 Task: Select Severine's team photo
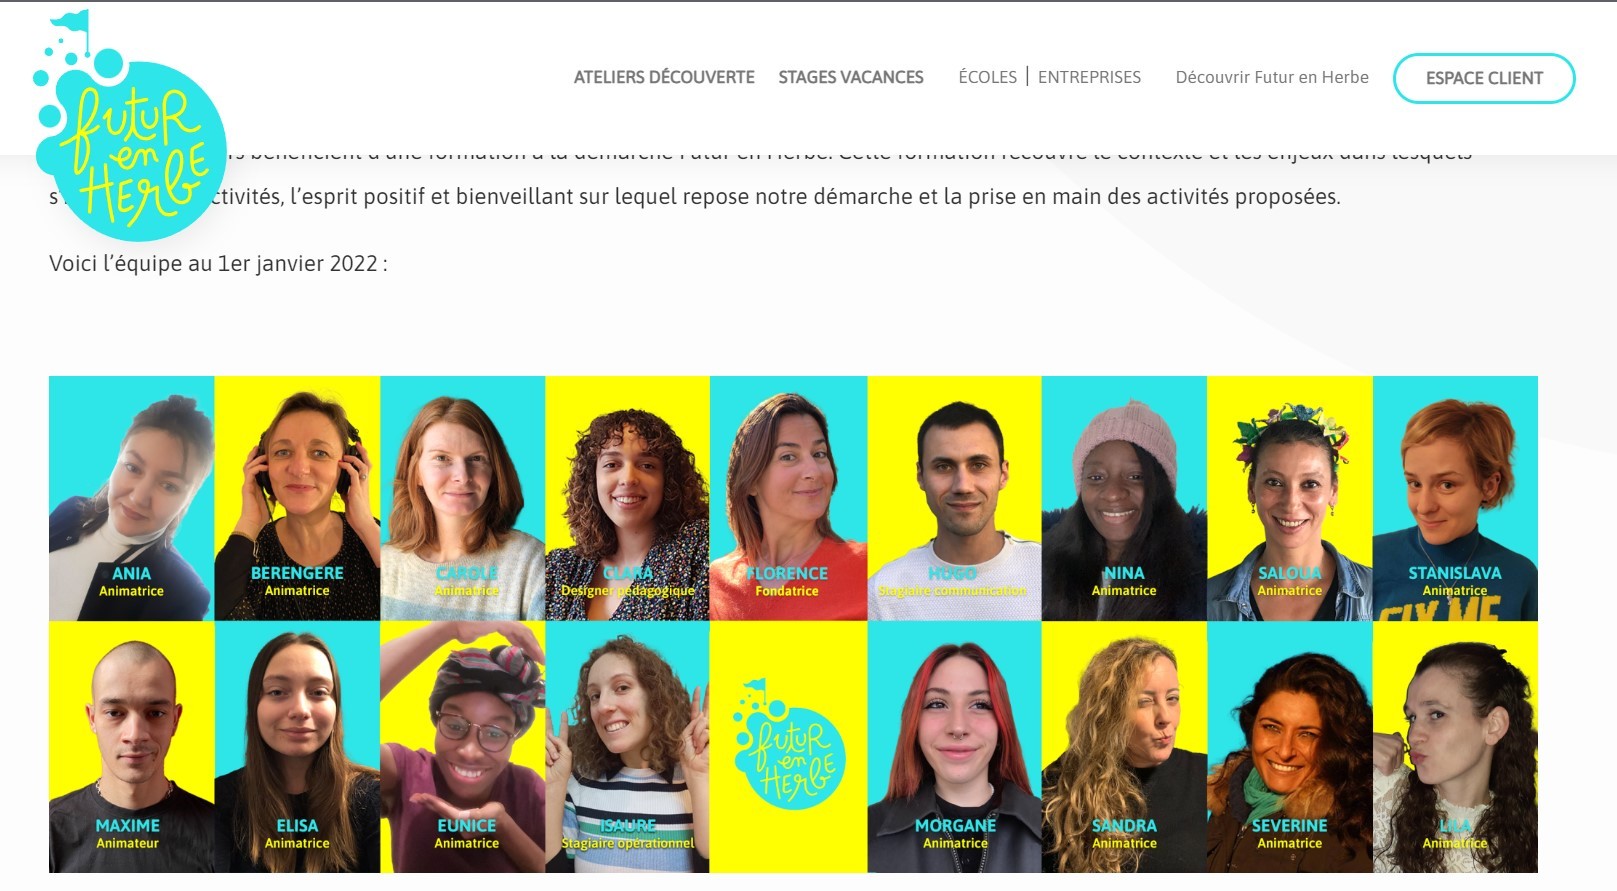[1290, 747]
